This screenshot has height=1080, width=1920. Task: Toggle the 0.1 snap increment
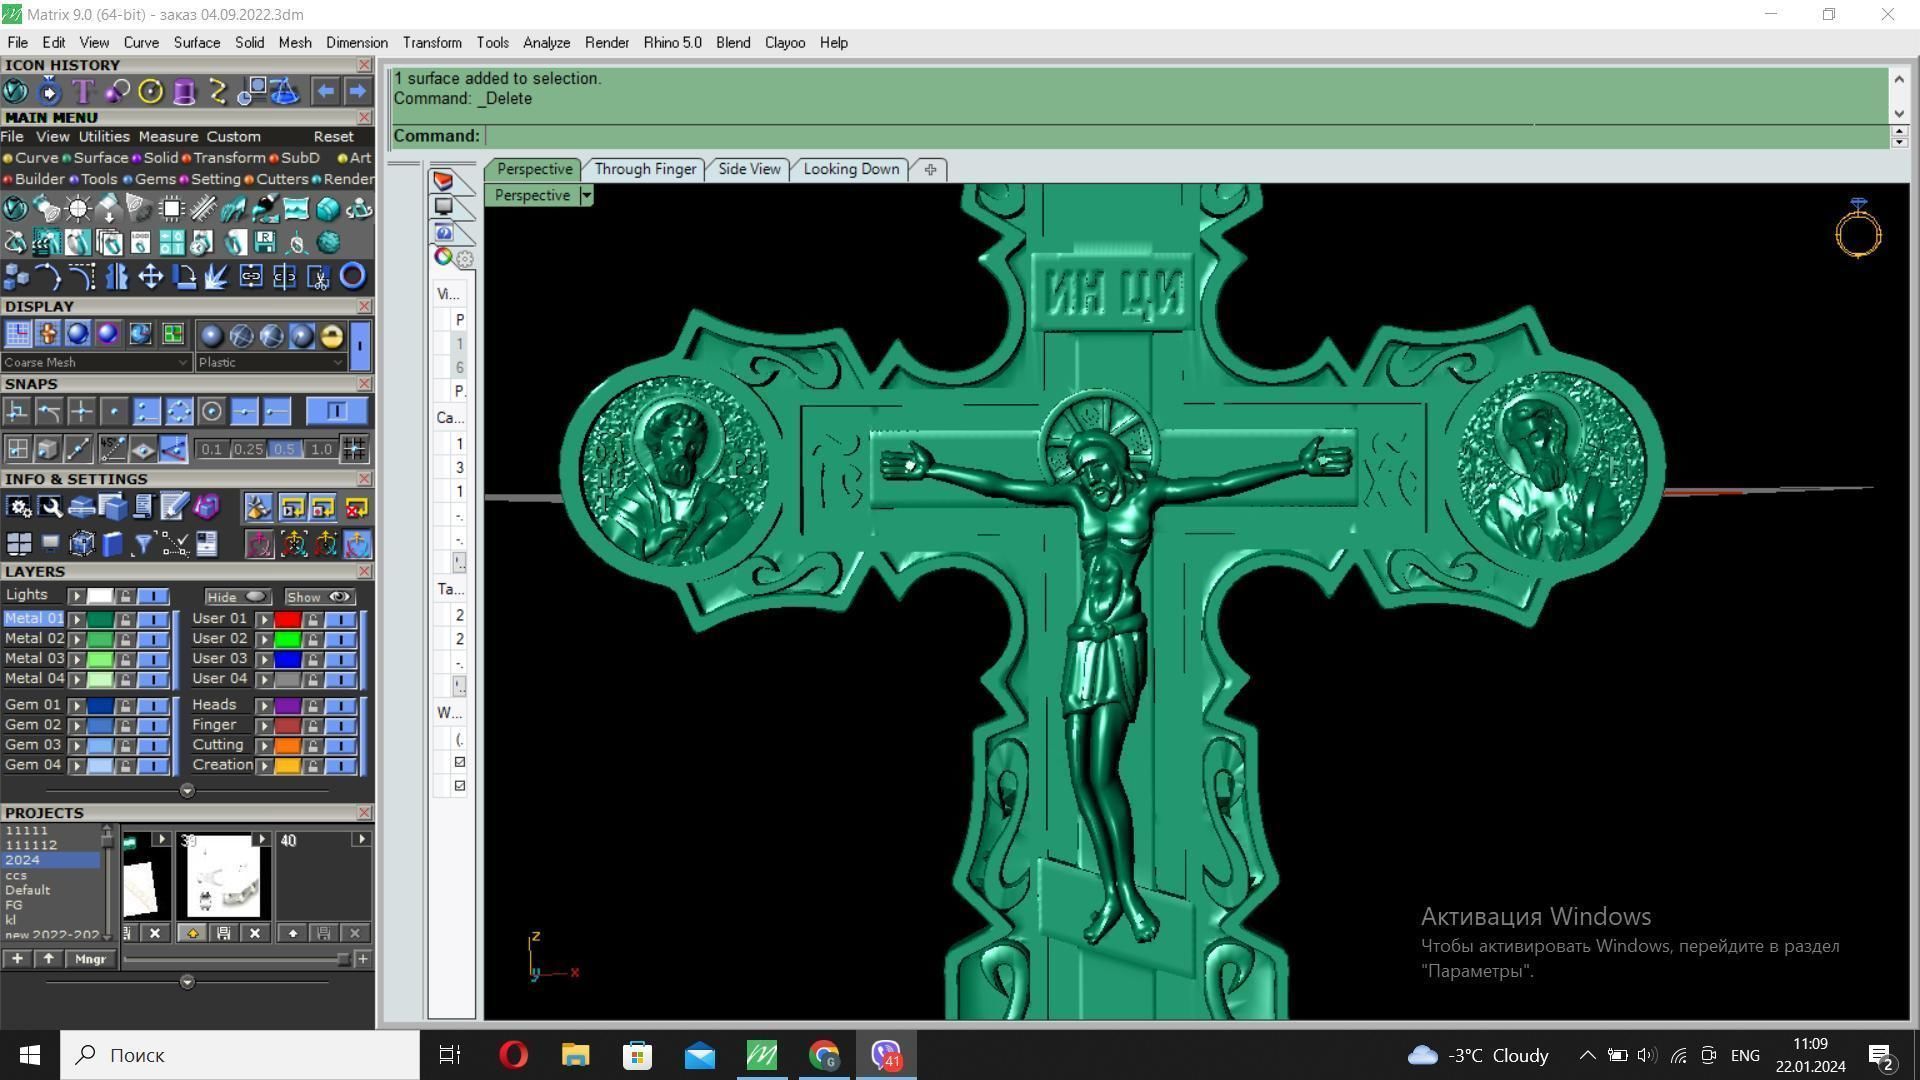pyautogui.click(x=211, y=449)
